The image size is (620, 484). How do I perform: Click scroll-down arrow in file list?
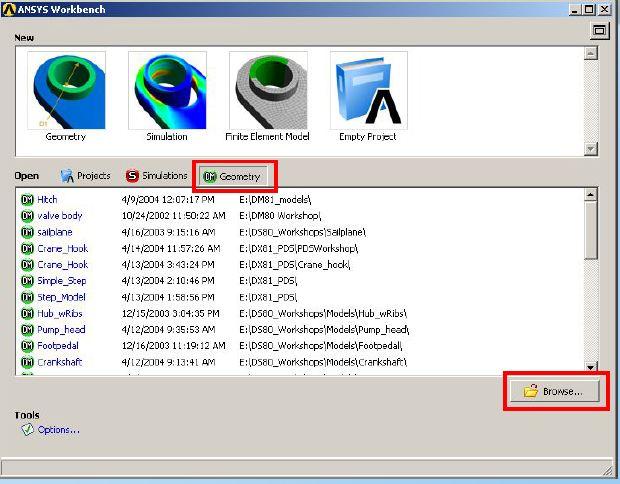[590, 367]
